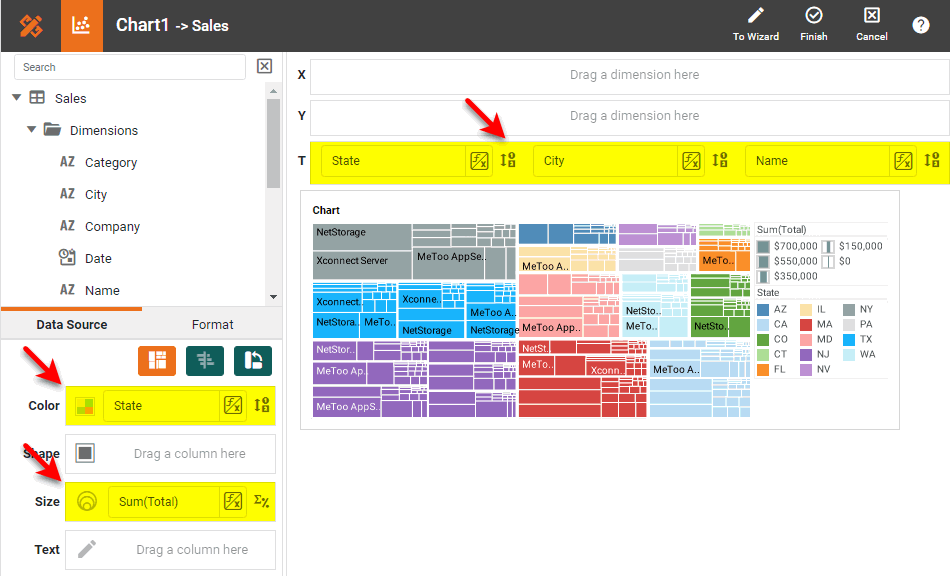Click the swap axes icon button
This screenshot has height=576, width=950.
[253, 361]
